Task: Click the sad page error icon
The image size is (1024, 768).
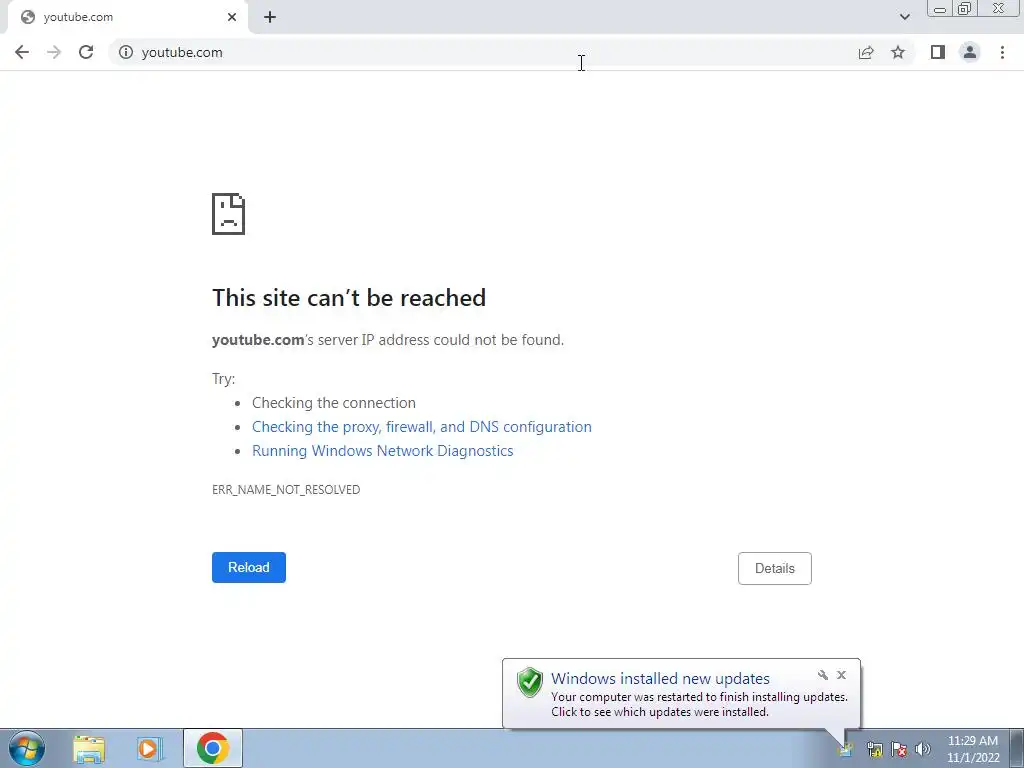Action: pos(229,214)
